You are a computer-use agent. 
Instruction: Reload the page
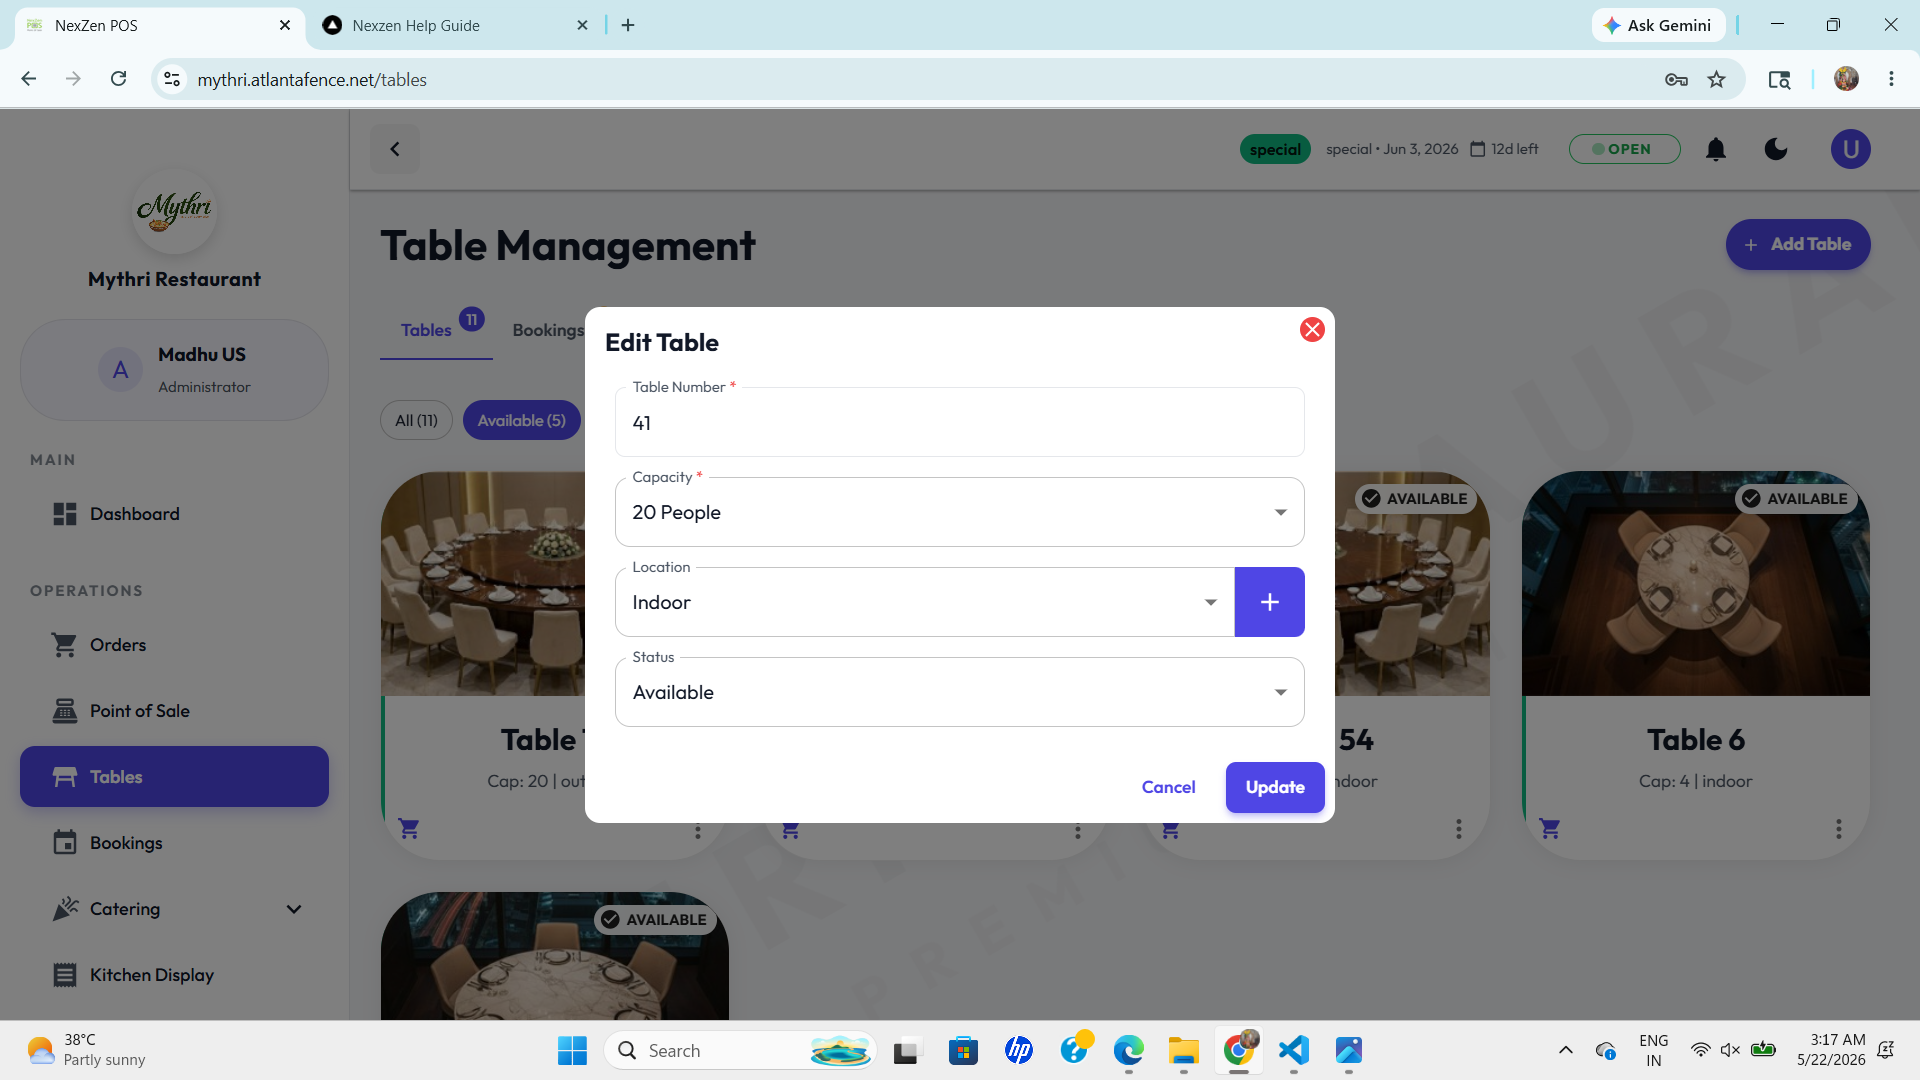(x=118, y=79)
